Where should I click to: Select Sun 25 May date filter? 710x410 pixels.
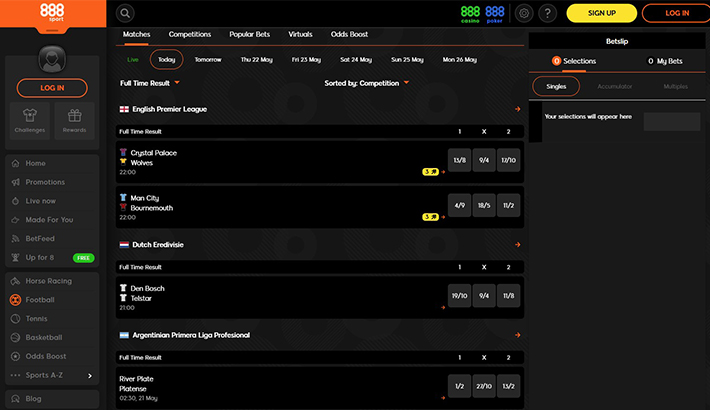point(407,60)
